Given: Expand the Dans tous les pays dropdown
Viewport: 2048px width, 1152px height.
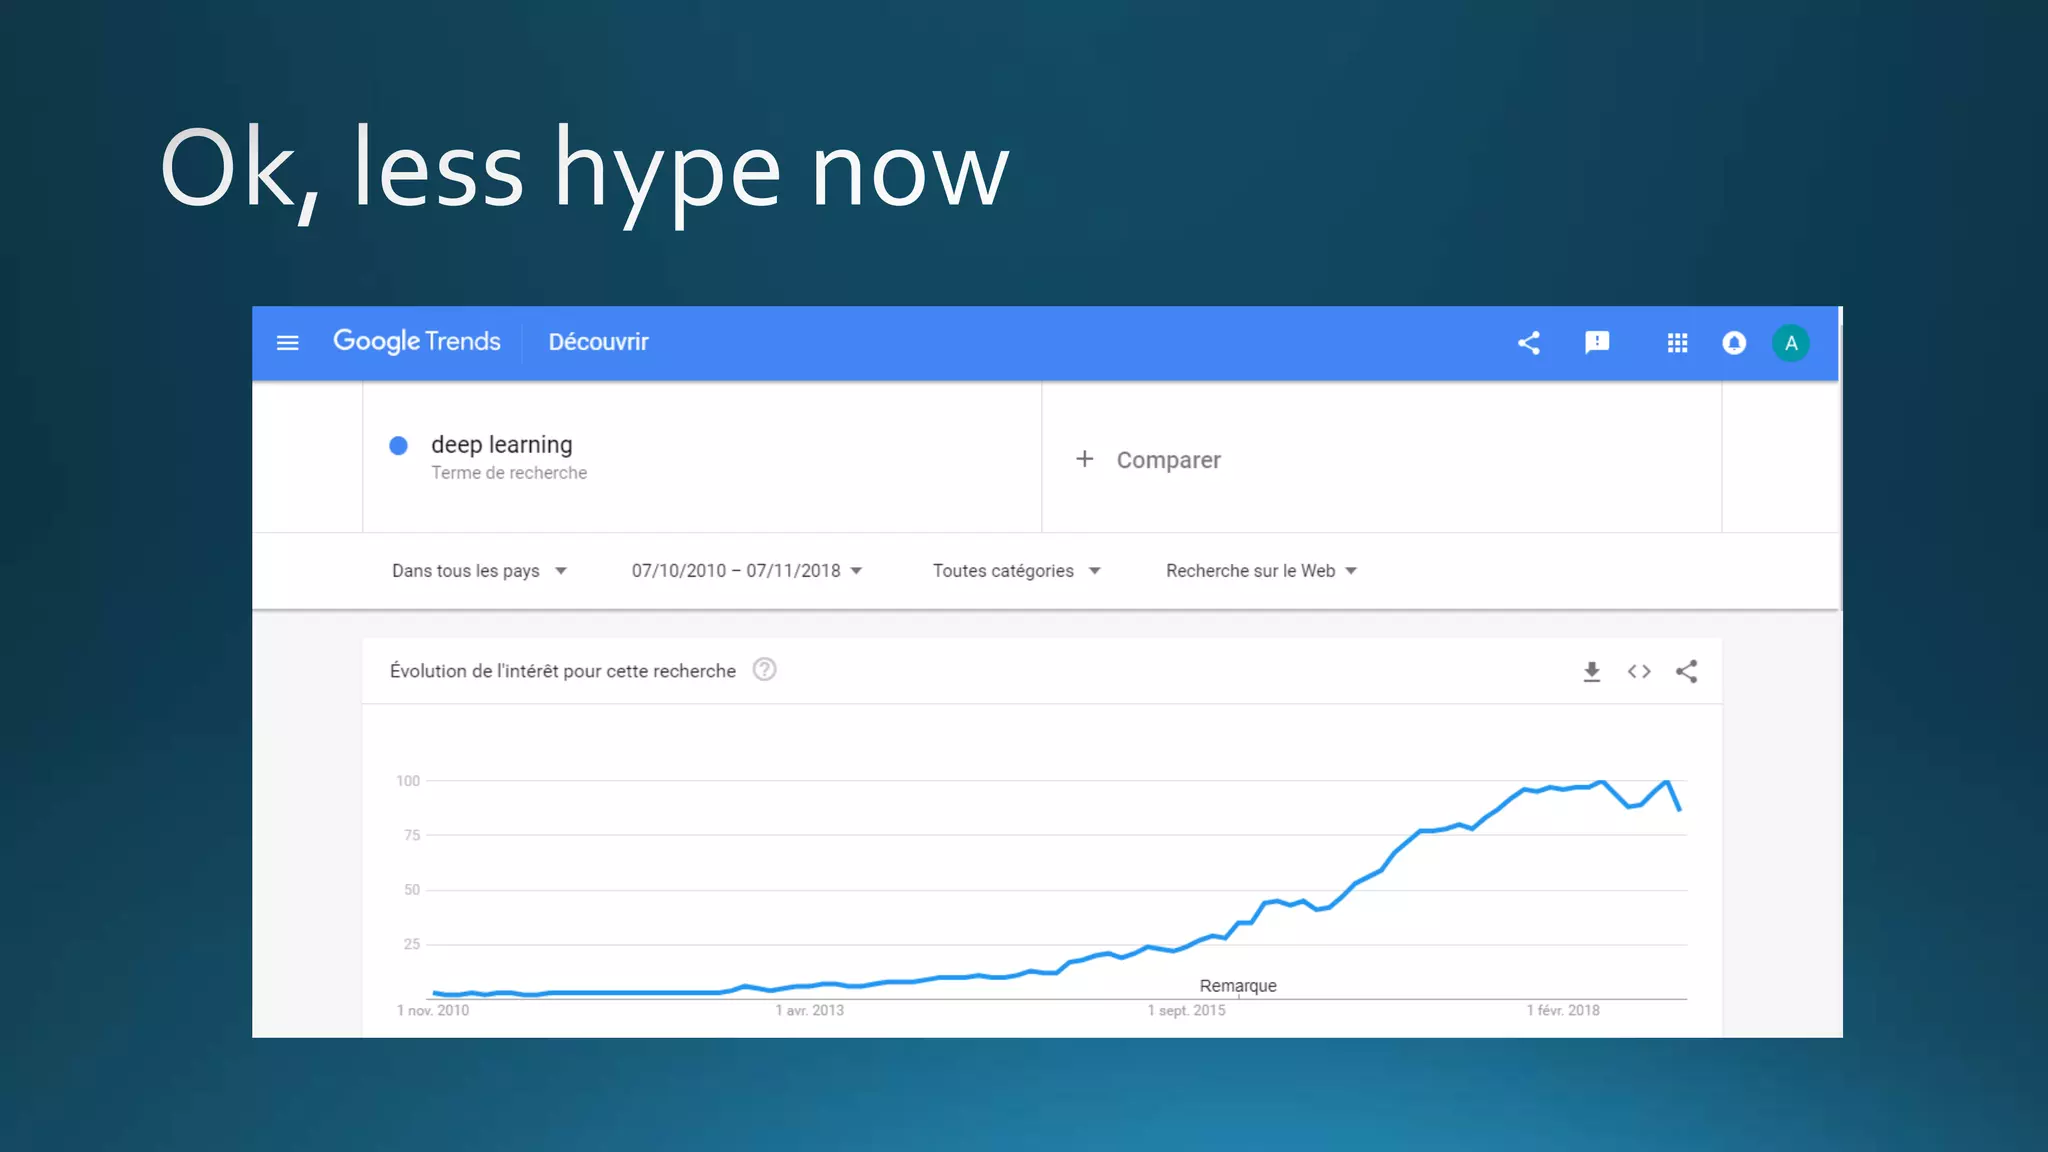Looking at the screenshot, I should tap(478, 571).
